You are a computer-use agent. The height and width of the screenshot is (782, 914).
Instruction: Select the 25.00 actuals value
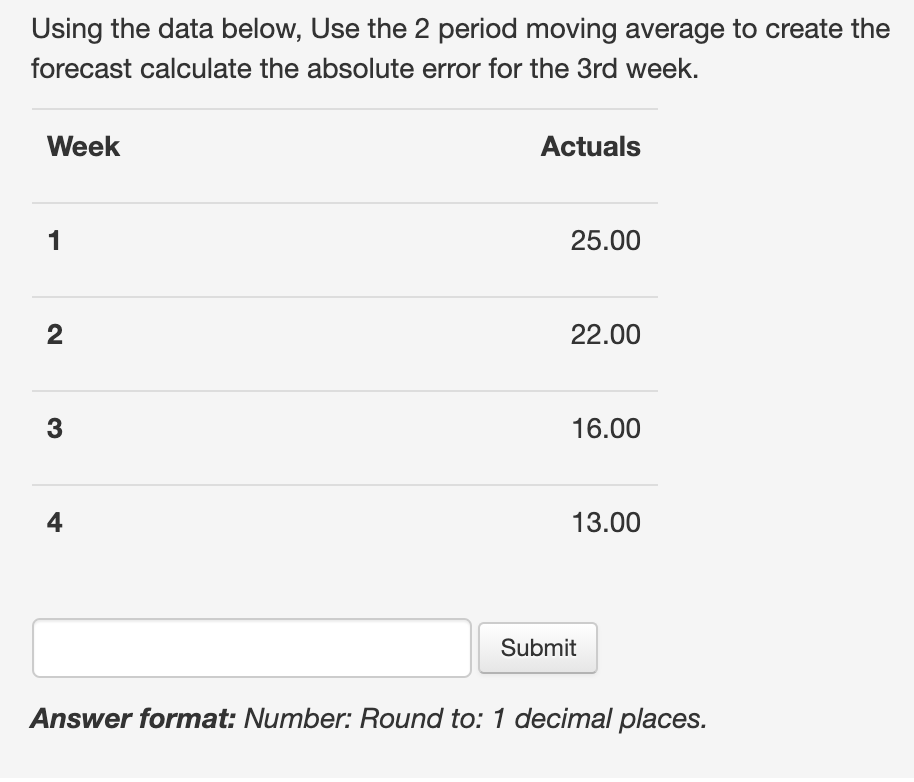603,240
